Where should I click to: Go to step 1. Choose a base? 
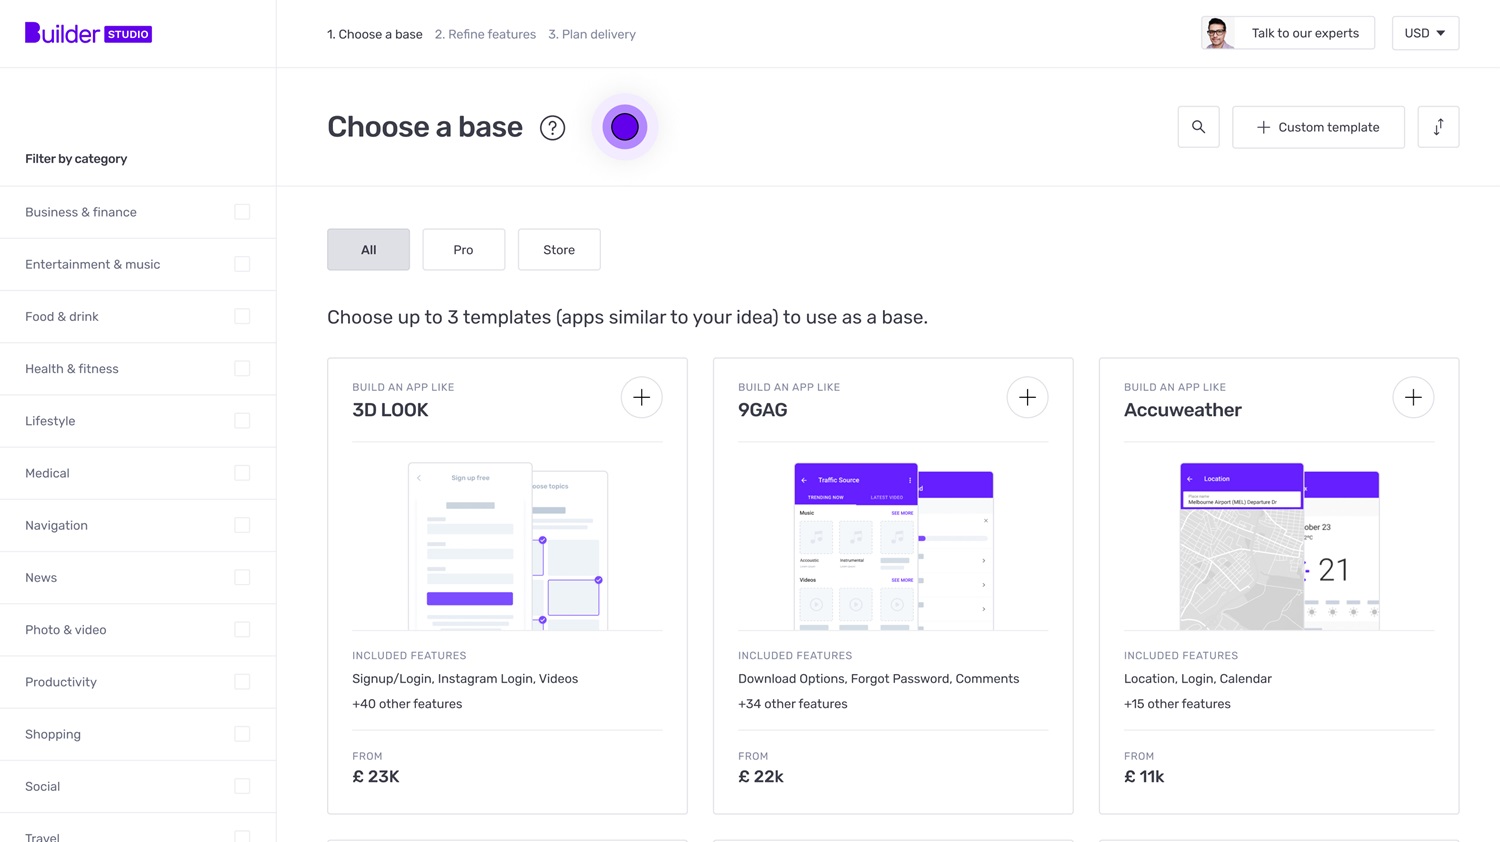tap(375, 34)
